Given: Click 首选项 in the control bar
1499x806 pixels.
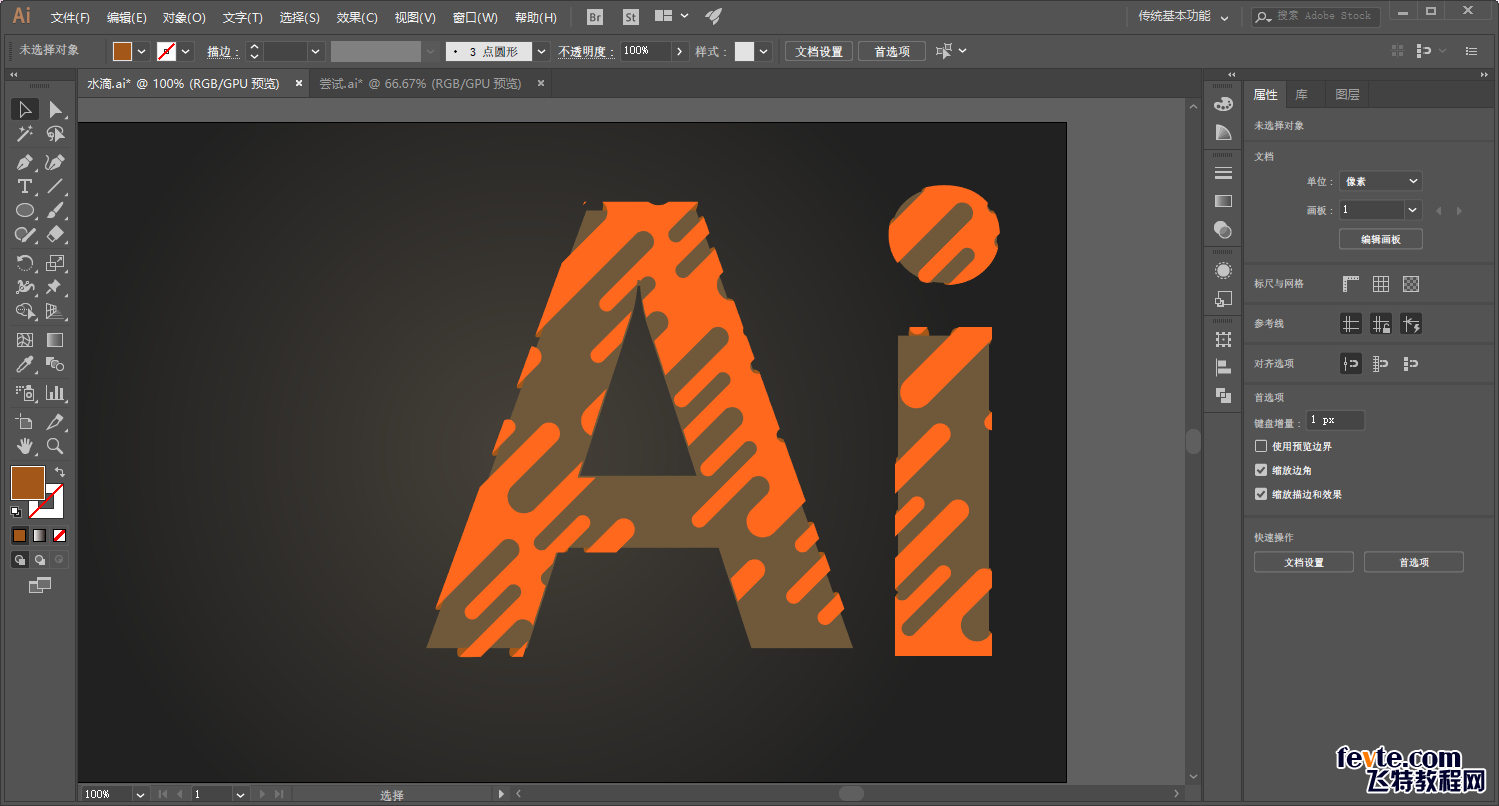Looking at the screenshot, I should point(892,51).
